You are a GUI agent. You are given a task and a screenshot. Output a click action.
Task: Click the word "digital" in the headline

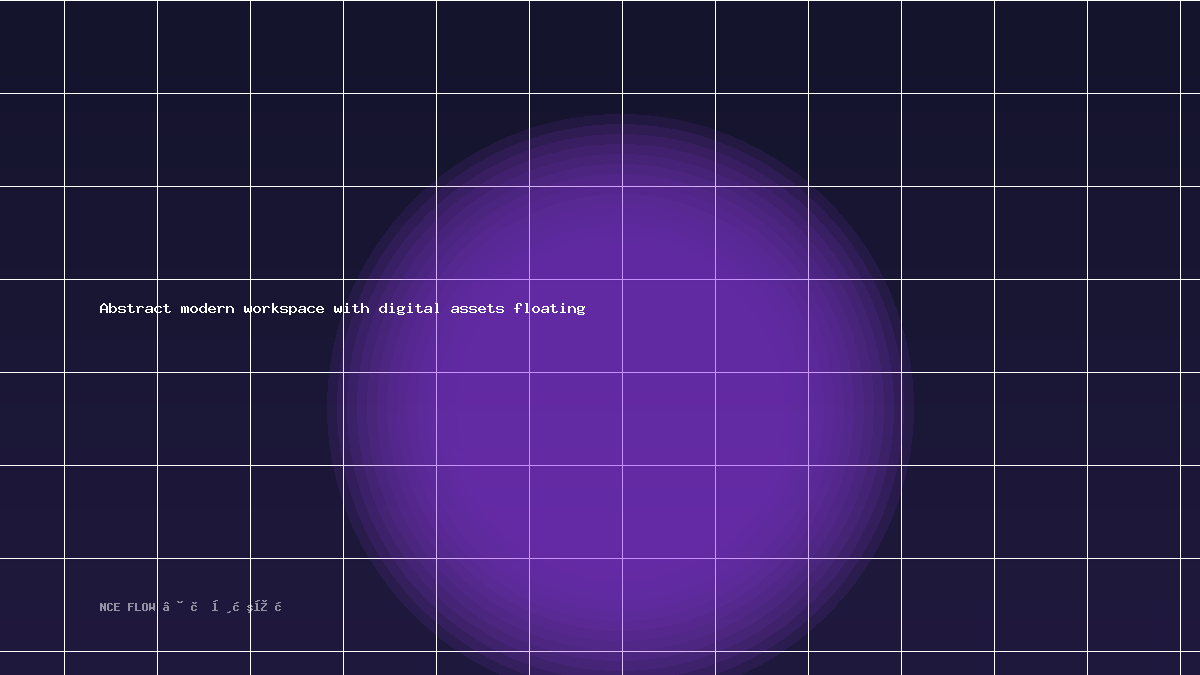point(410,308)
